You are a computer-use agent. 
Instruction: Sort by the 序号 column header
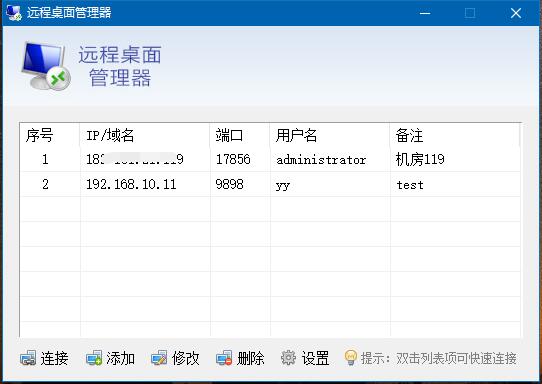(x=50, y=135)
